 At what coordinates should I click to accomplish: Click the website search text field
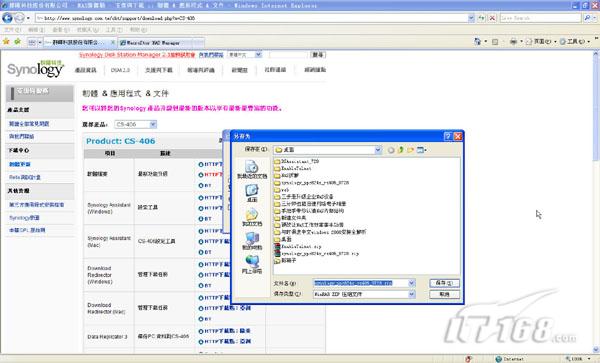pyautogui.click(x=288, y=55)
